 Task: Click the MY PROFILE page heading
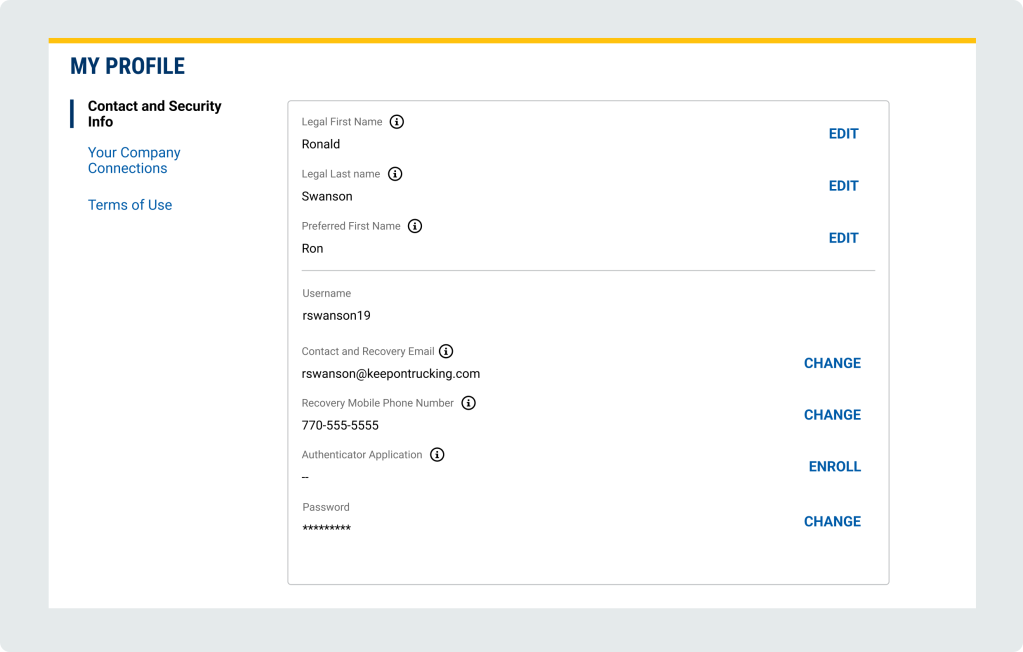click(x=127, y=67)
